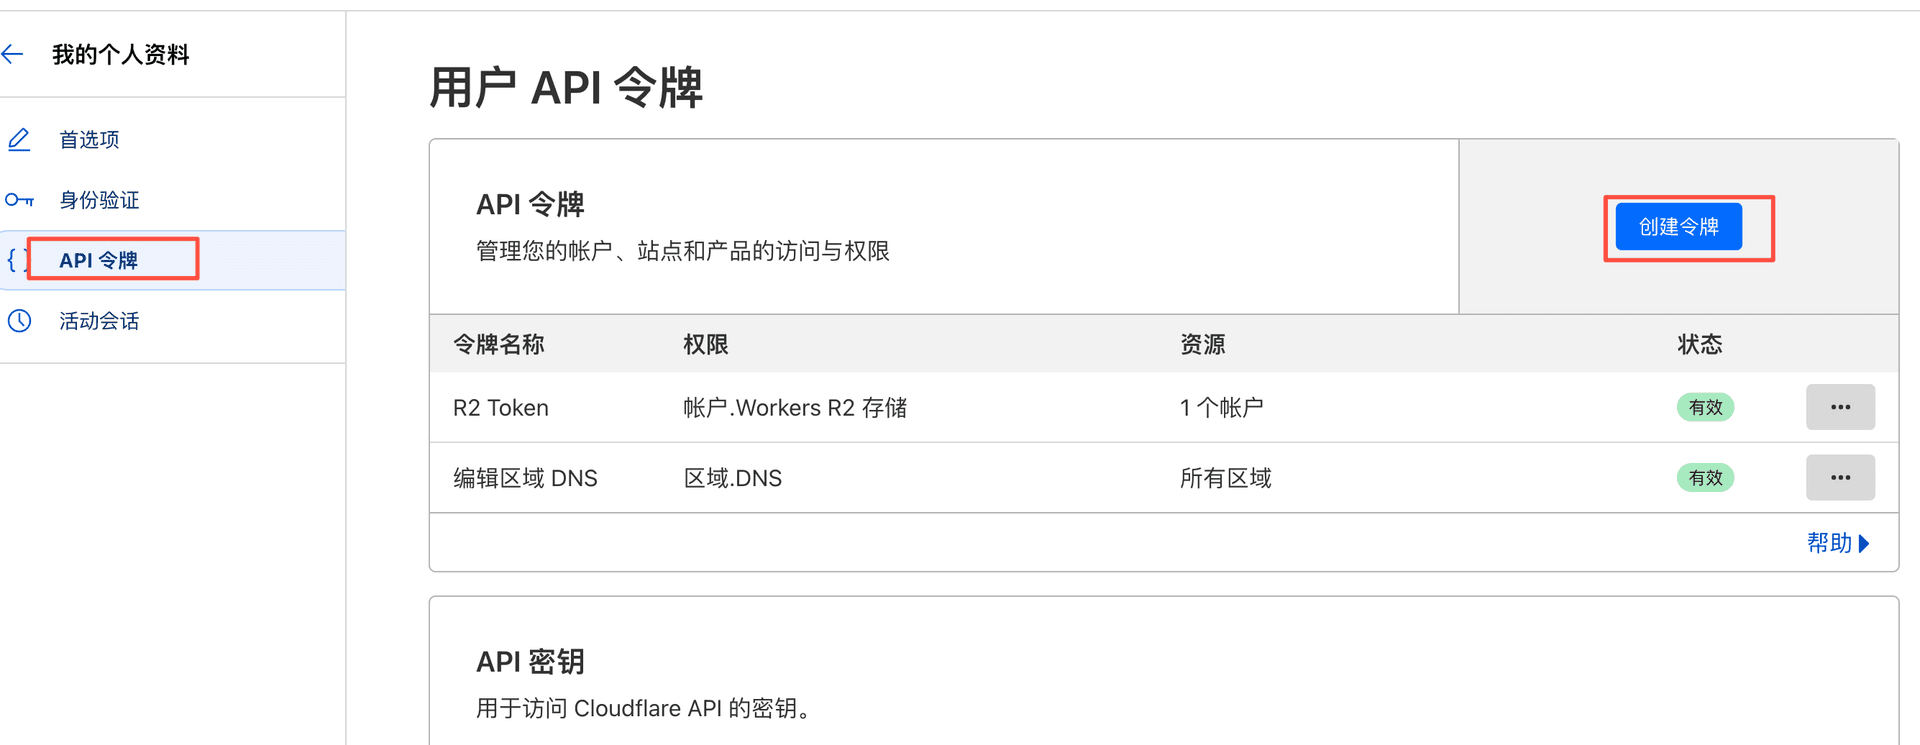Click the R2 Token name

click(501, 408)
